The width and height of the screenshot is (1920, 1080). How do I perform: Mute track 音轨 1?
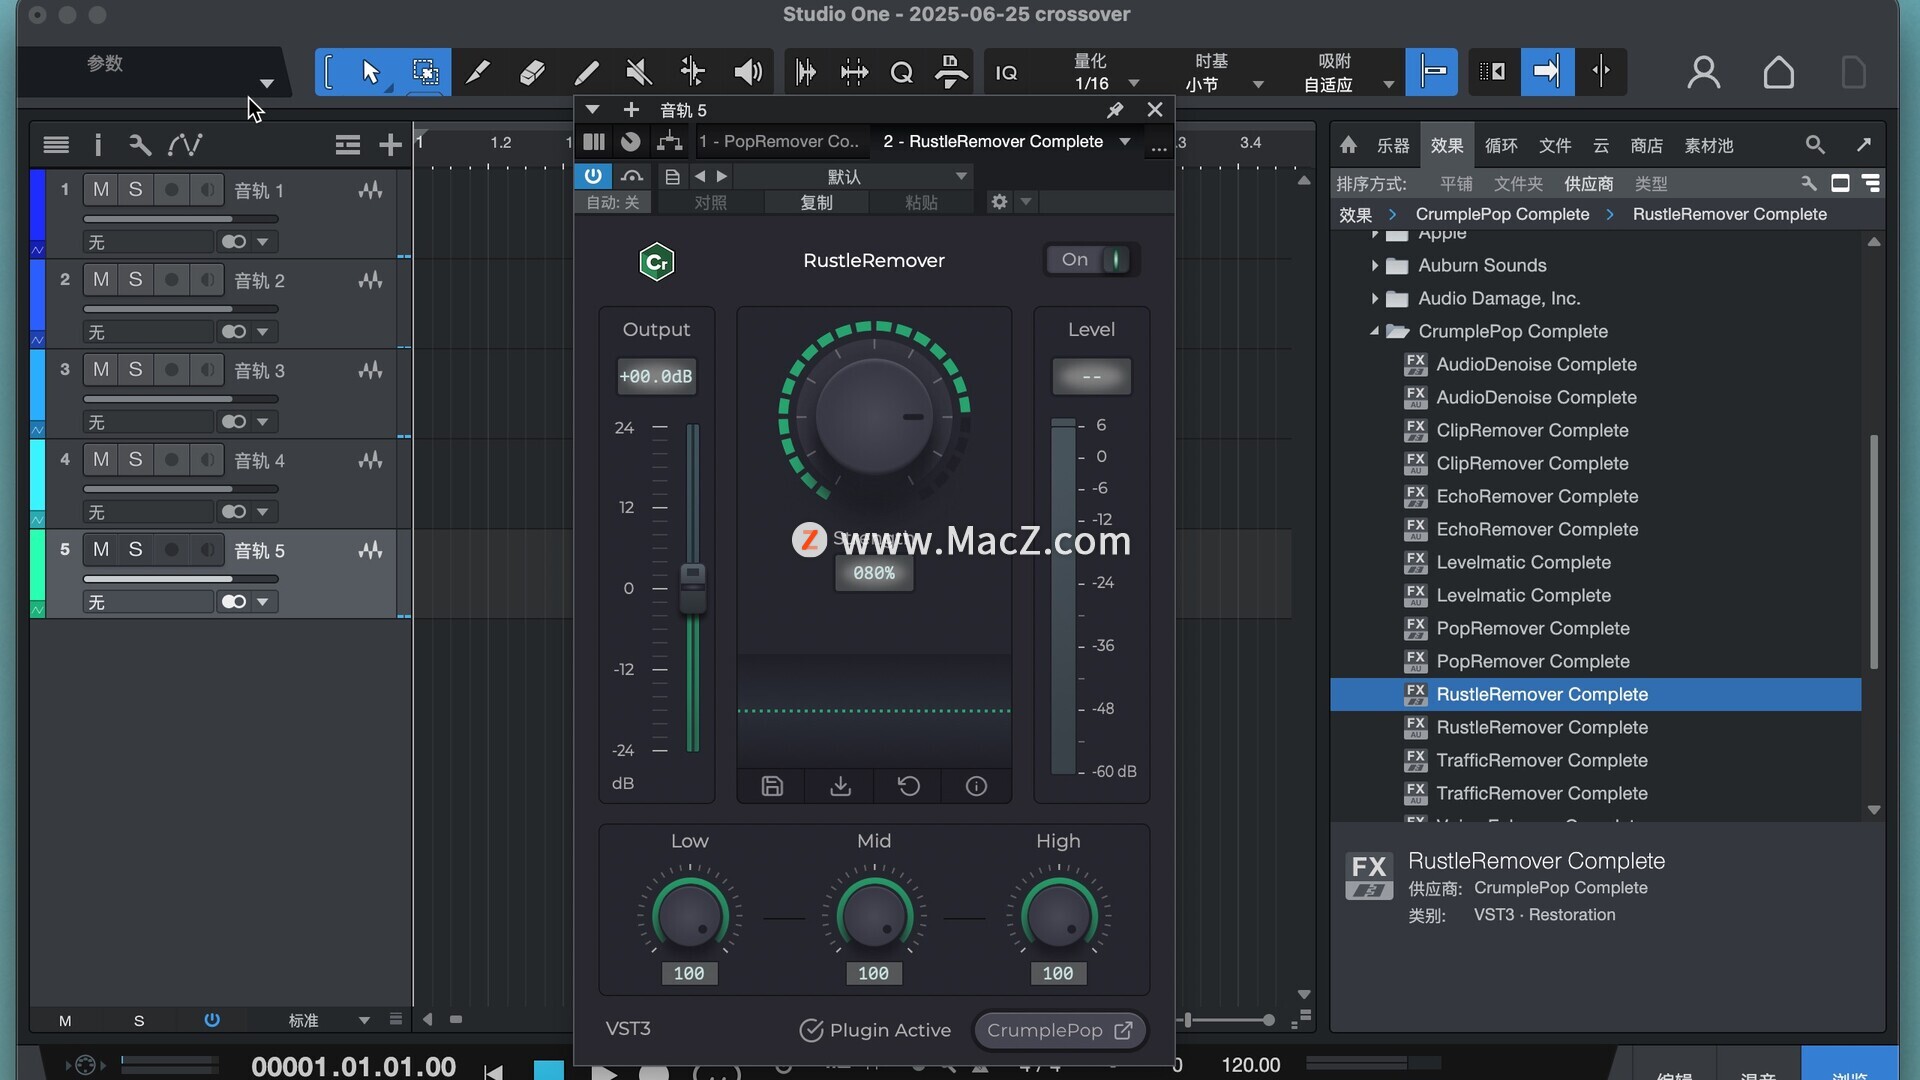(101, 190)
